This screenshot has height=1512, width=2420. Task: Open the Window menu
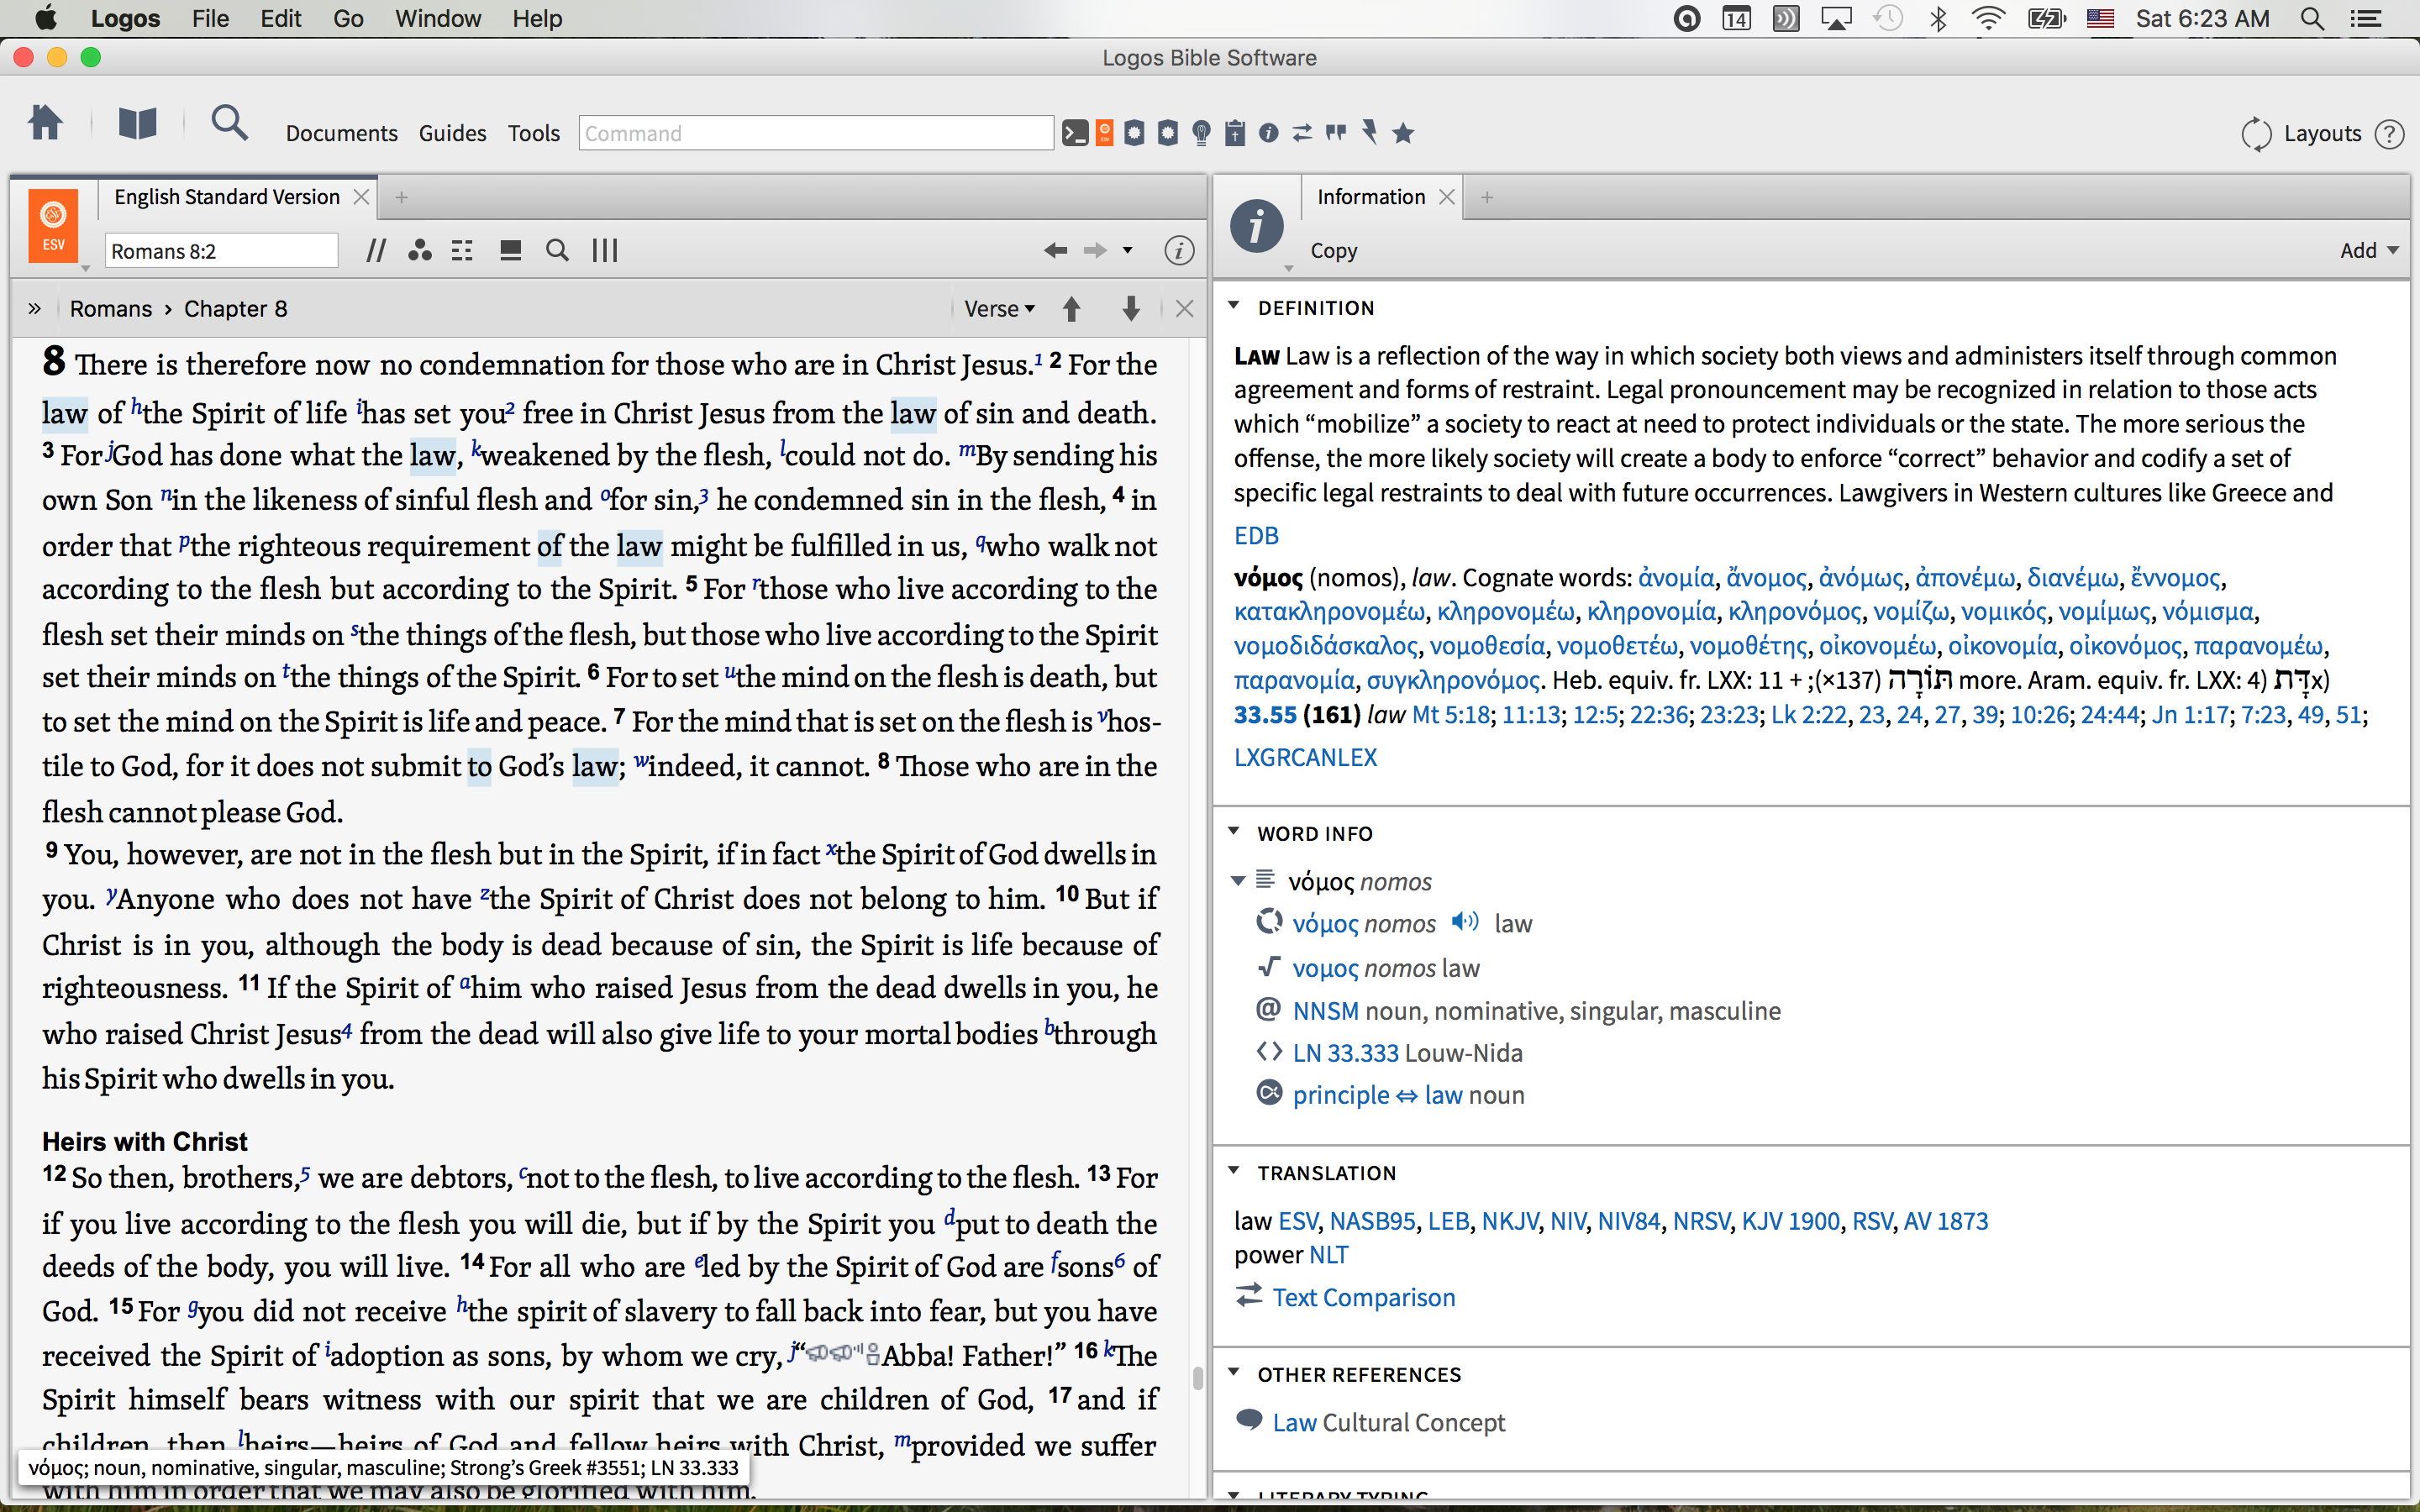pos(438,18)
